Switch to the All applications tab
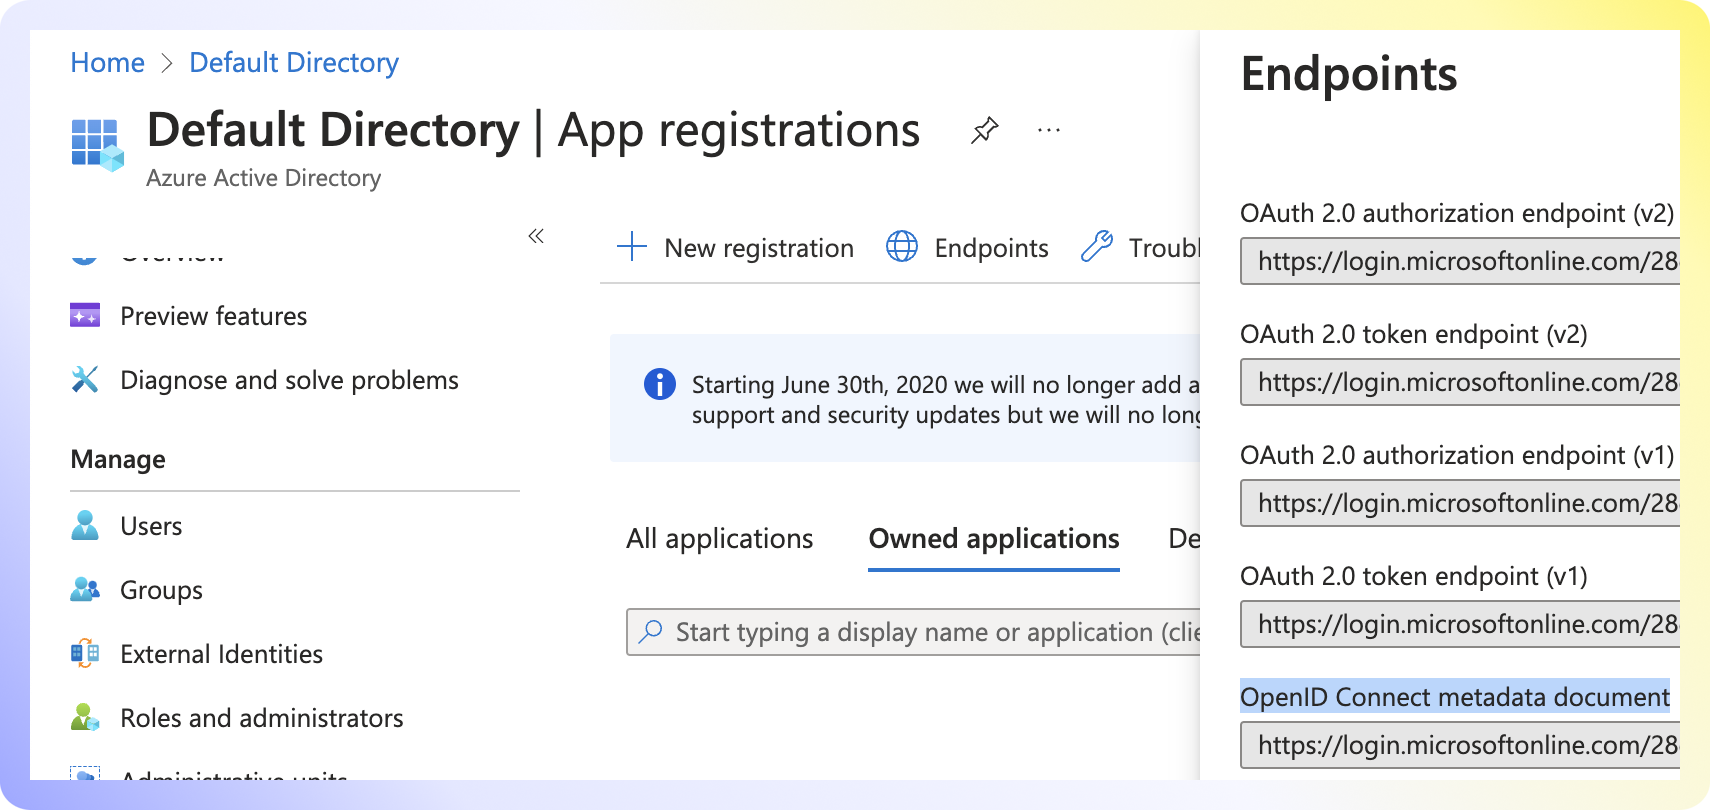Screen dimensions: 1710x810 click(720, 538)
